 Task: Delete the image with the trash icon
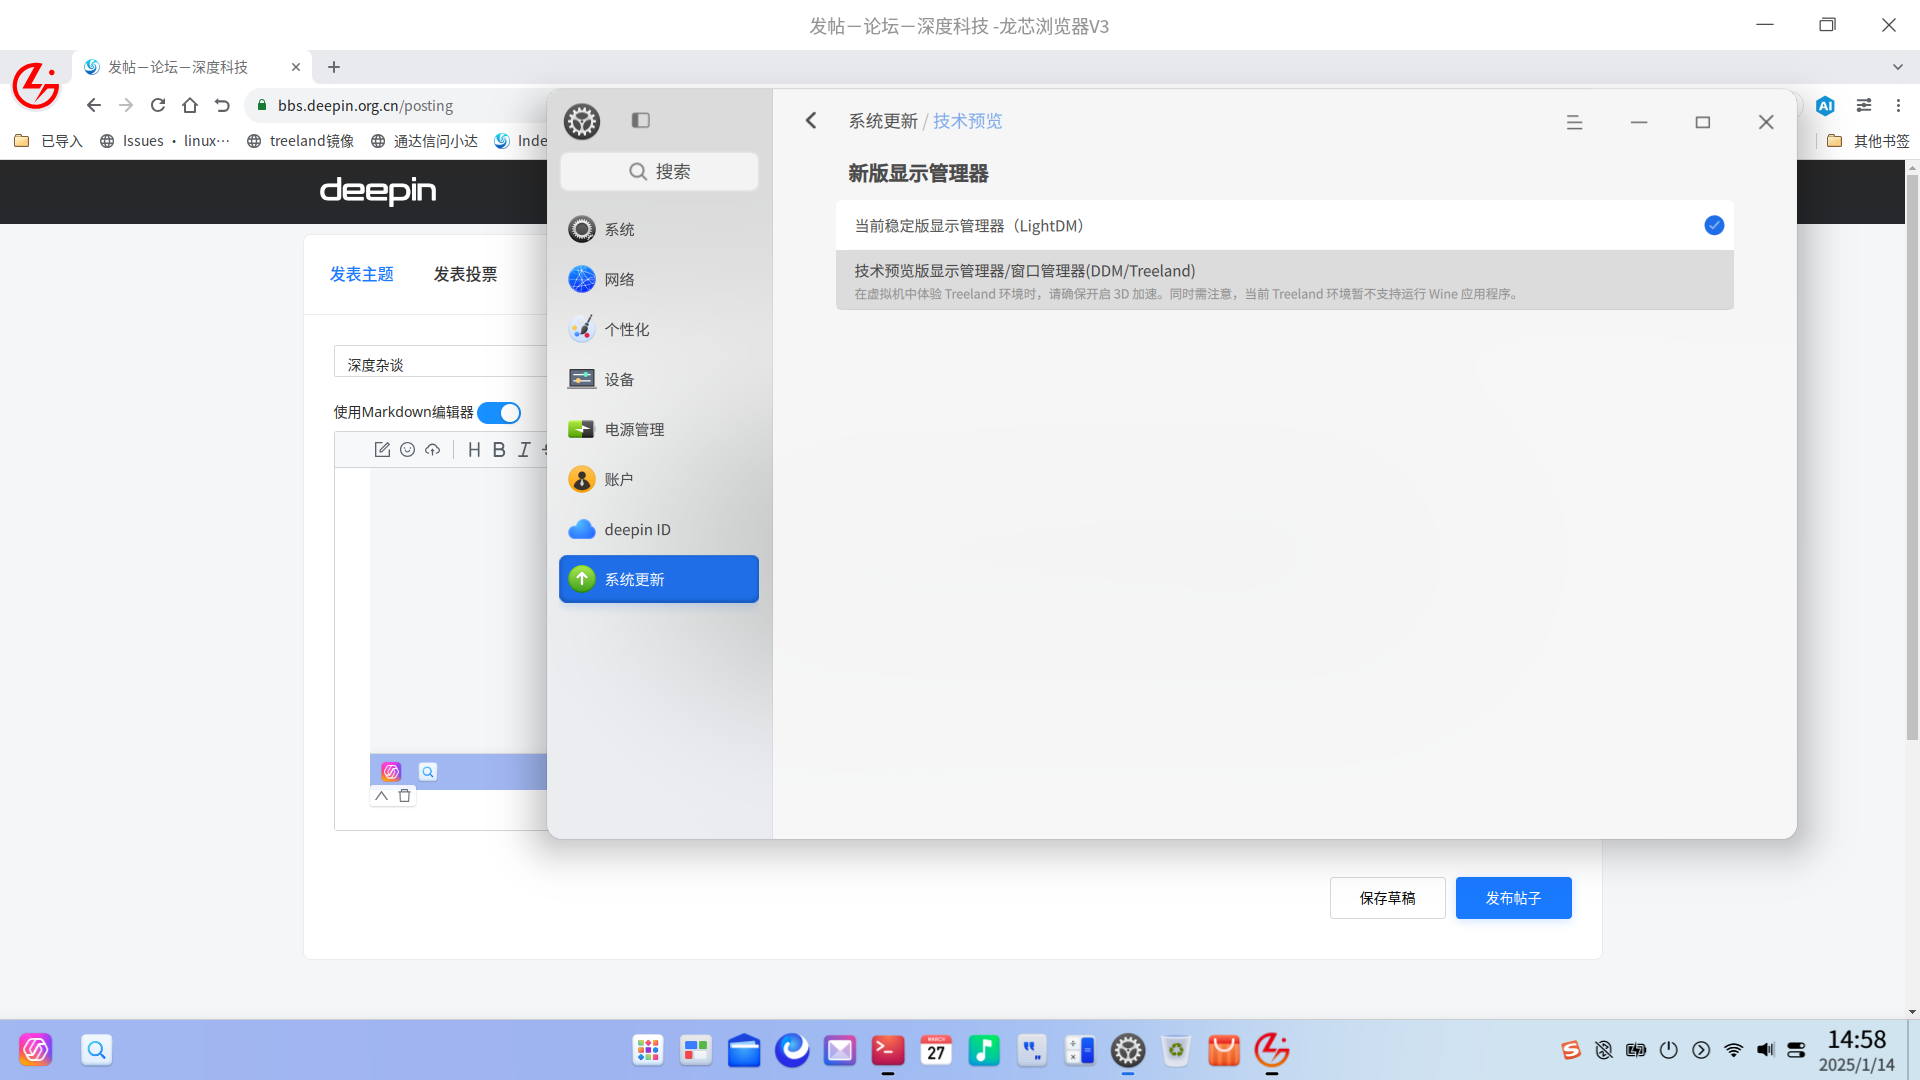click(x=404, y=796)
